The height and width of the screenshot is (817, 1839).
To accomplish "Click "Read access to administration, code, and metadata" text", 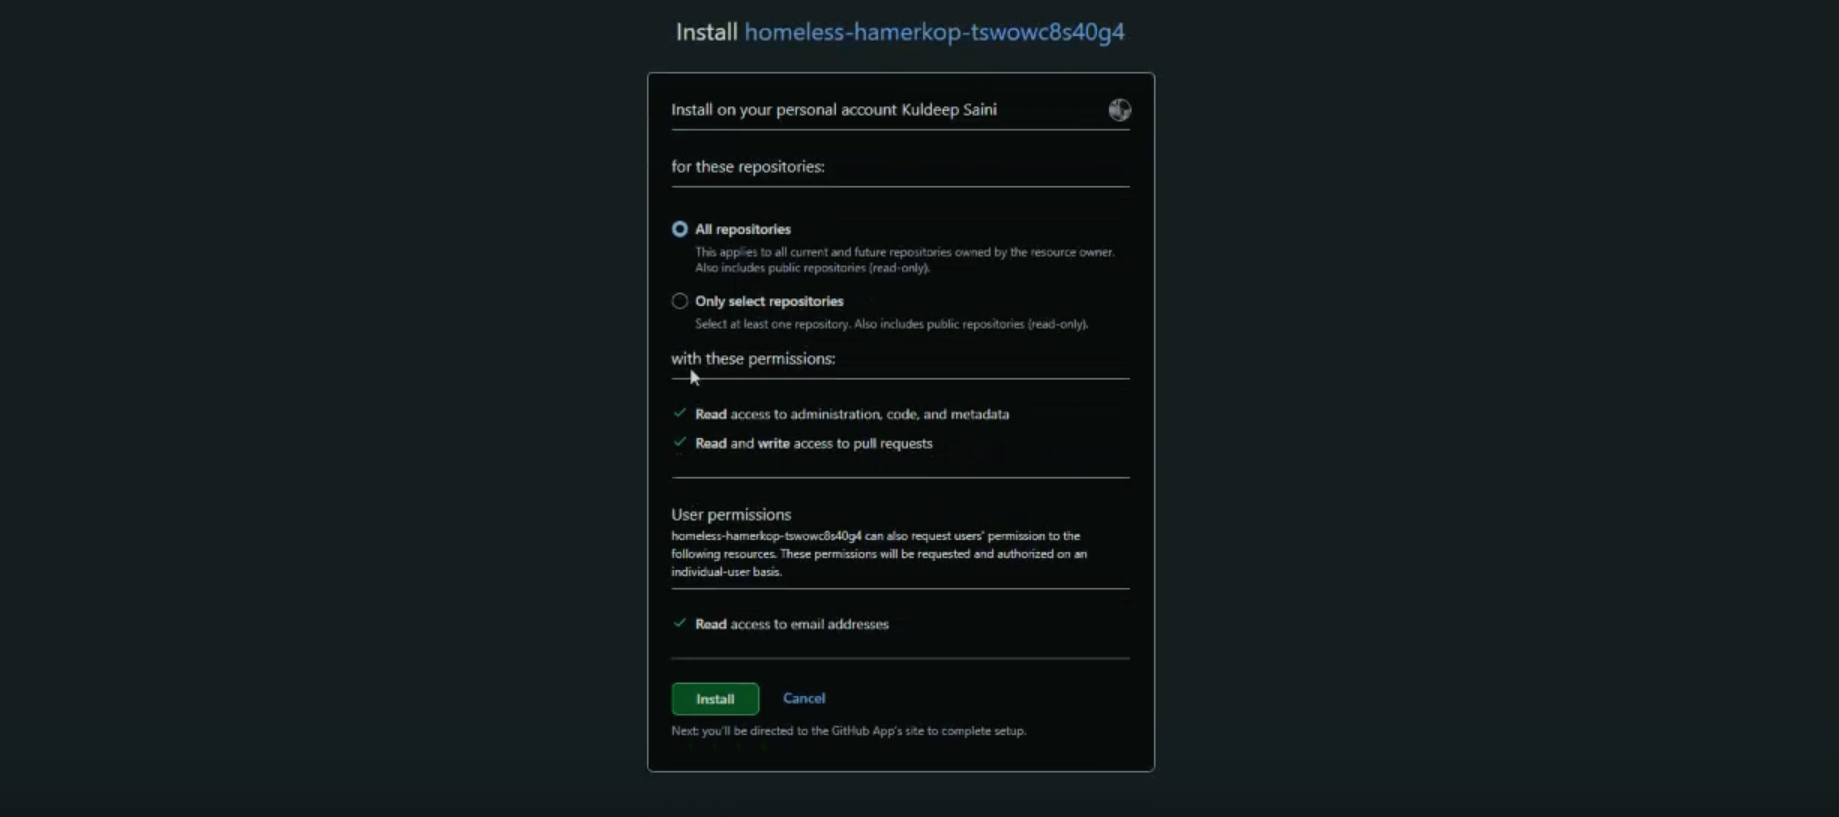I will [852, 414].
